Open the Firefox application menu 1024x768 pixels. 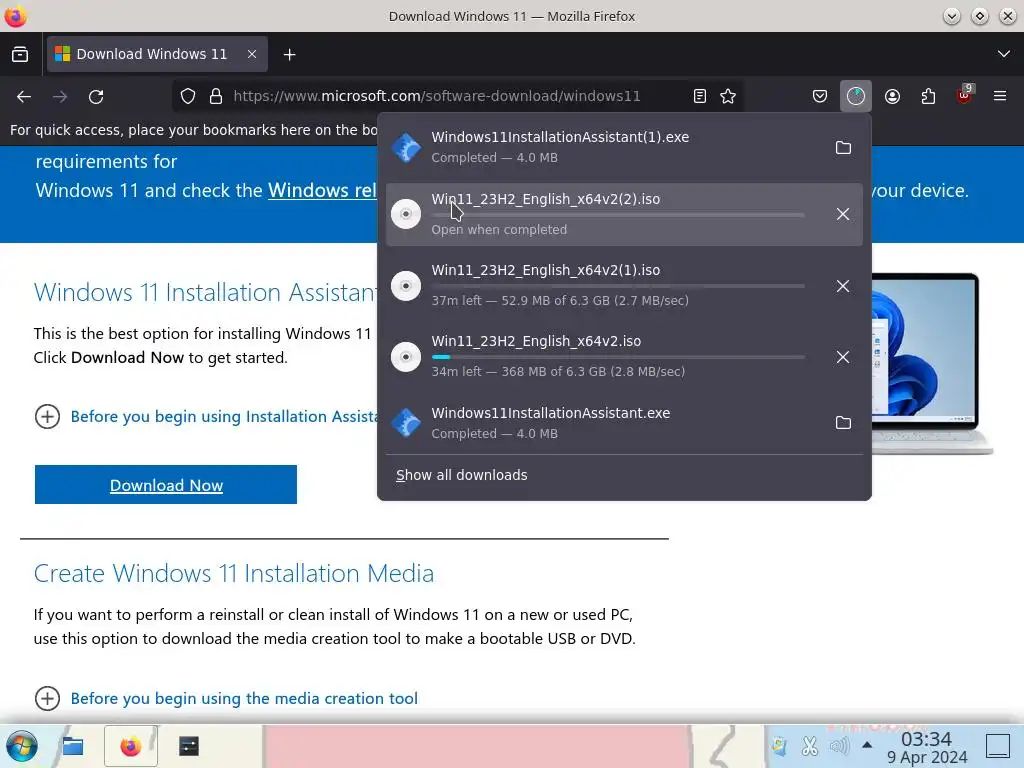pos(1000,97)
